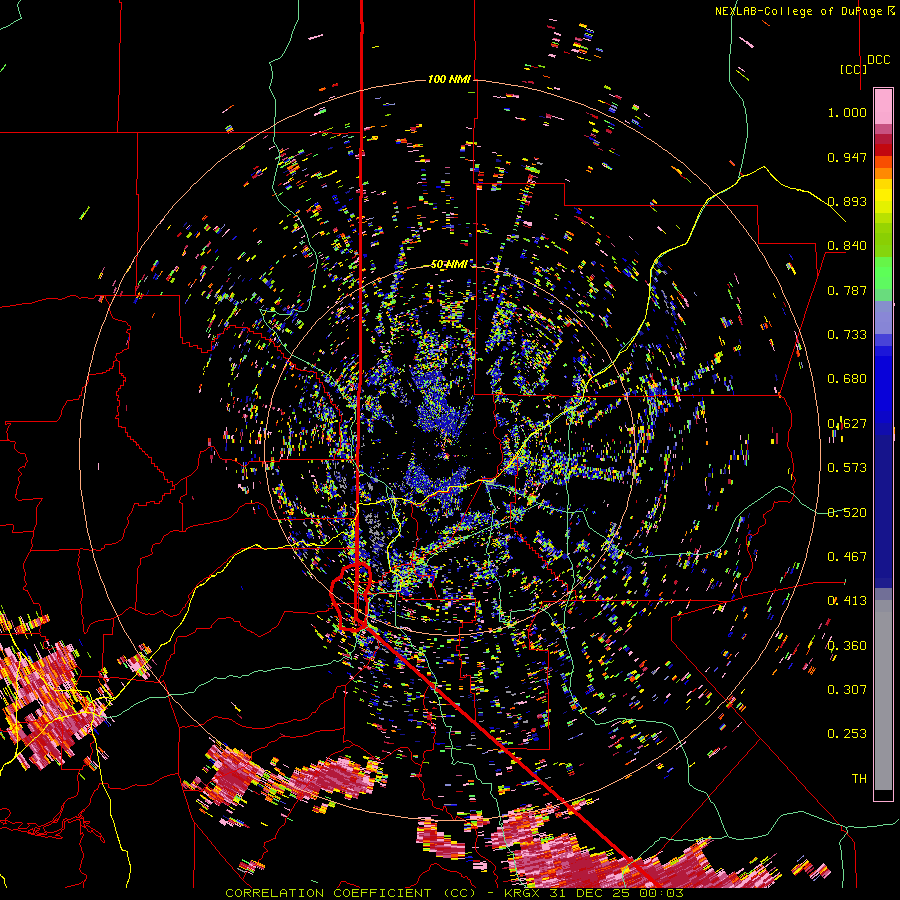900x900 pixels.
Task: Click the bright green segment of color bar
Action: pos(883,273)
